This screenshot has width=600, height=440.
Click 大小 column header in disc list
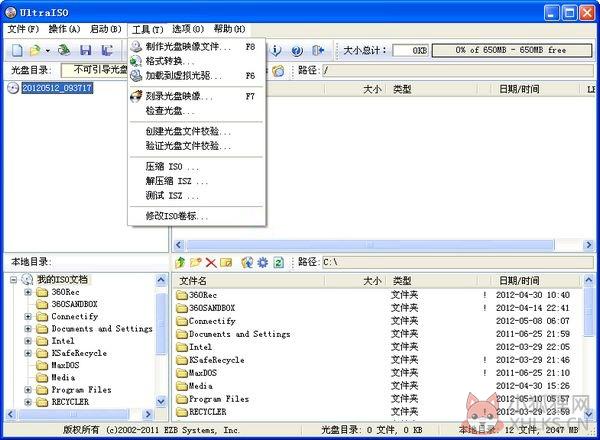[x=355, y=89]
